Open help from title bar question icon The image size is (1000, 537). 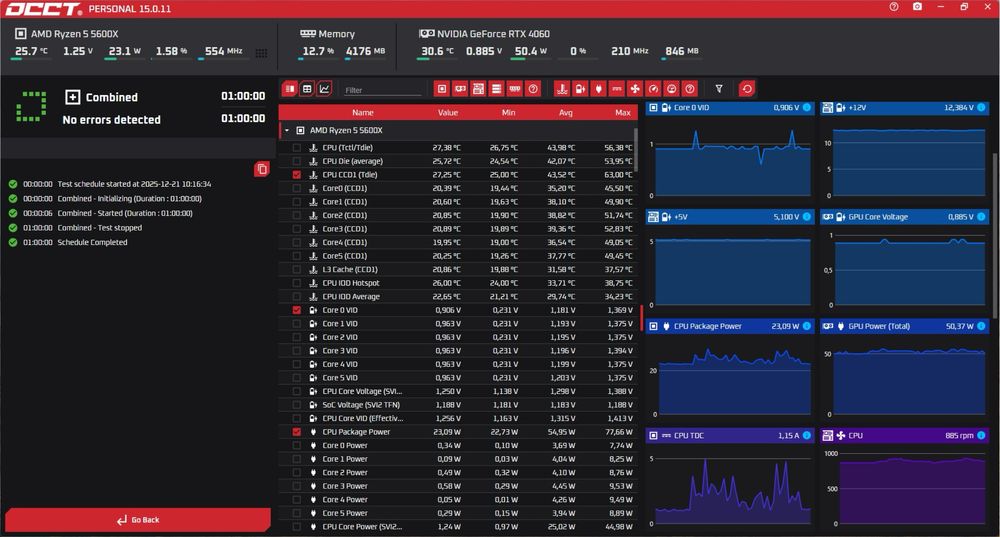click(893, 7)
